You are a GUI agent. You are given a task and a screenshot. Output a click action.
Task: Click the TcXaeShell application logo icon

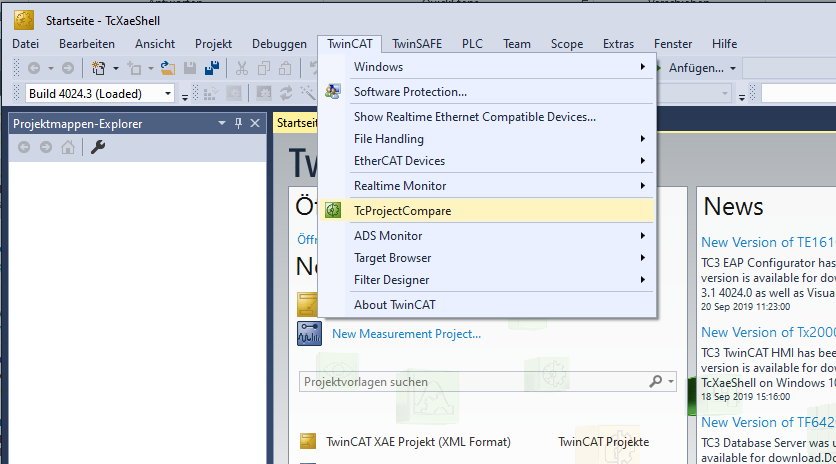pyautogui.click(x=23, y=20)
